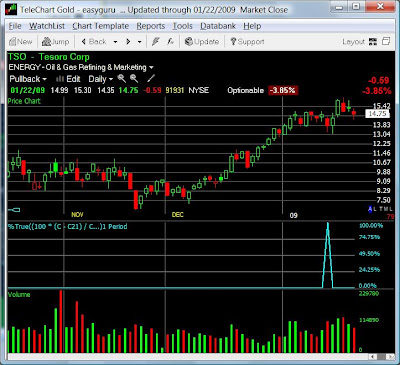
Task: Click the Update button
Action: click(x=202, y=42)
